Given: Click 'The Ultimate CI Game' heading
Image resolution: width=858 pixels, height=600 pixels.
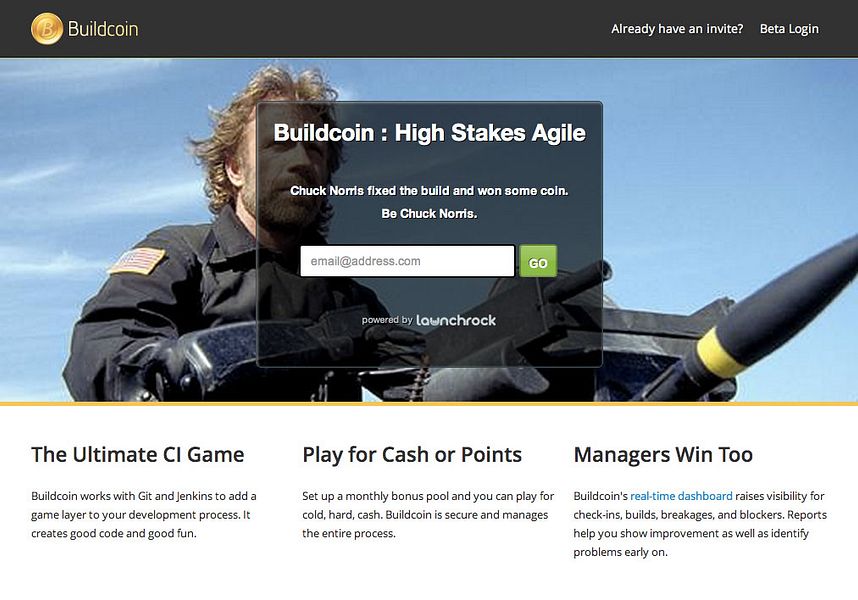Looking at the screenshot, I should pos(138,455).
